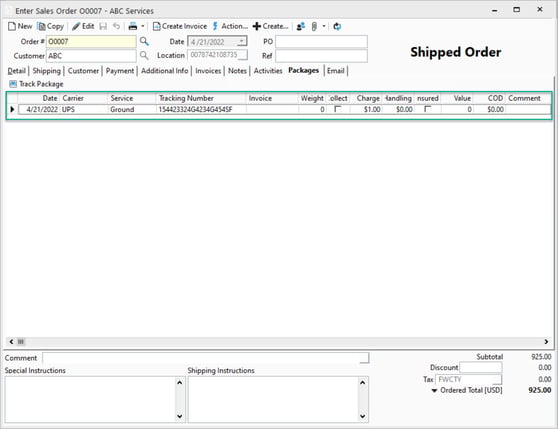Open the lightning-bolt Action menu
This screenshot has height=429, width=558.
230,26
